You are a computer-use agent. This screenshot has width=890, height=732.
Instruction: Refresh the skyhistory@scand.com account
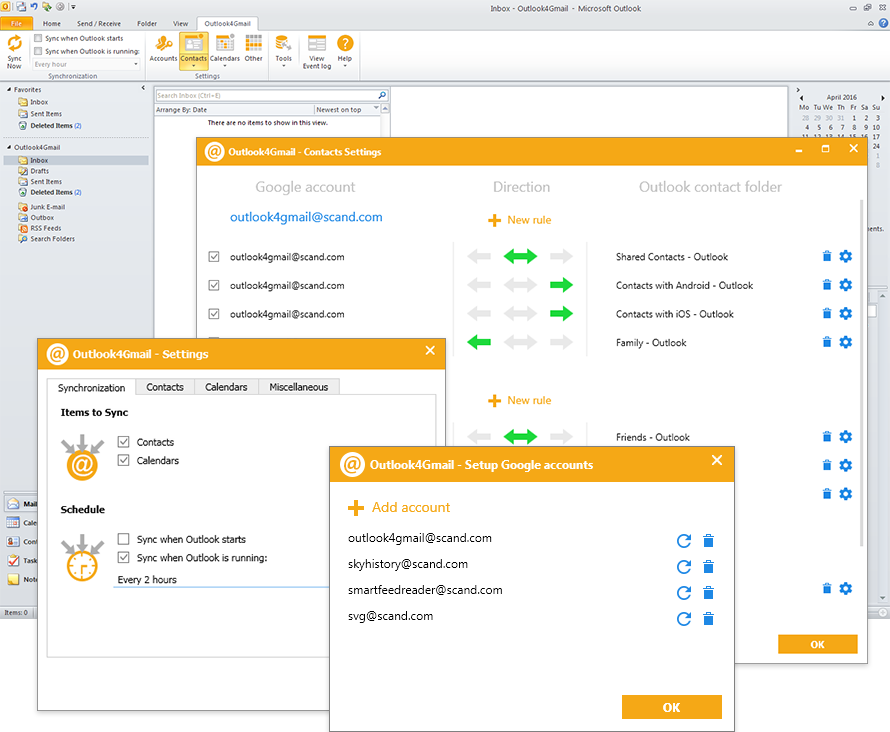pyautogui.click(x=684, y=567)
